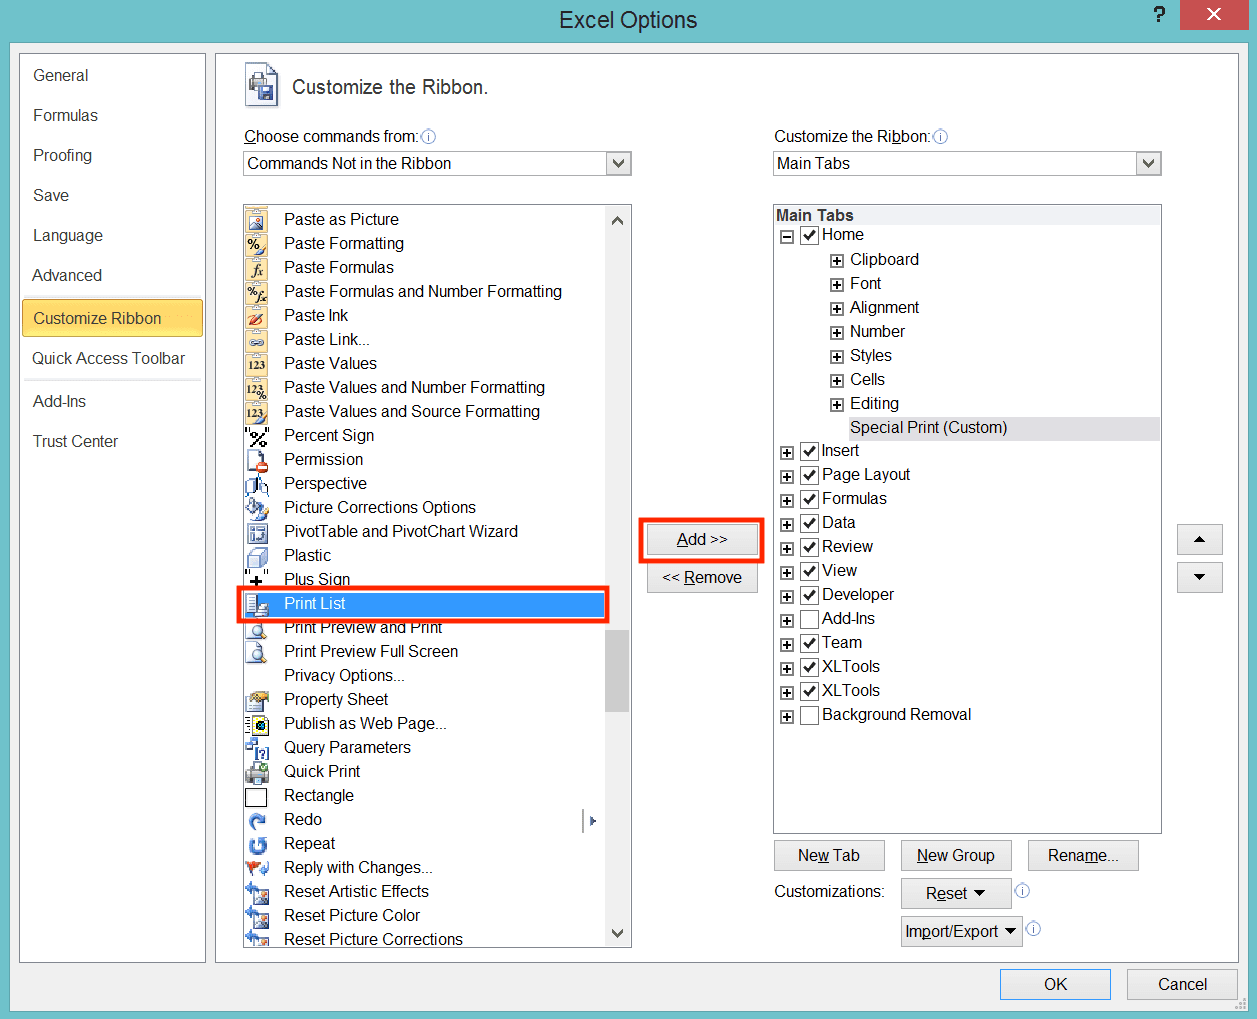The height and width of the screenshot is (1019, 1257).
Task: Select the Paste Link icon
Action: pyautogui.click(x=257, y=340)
